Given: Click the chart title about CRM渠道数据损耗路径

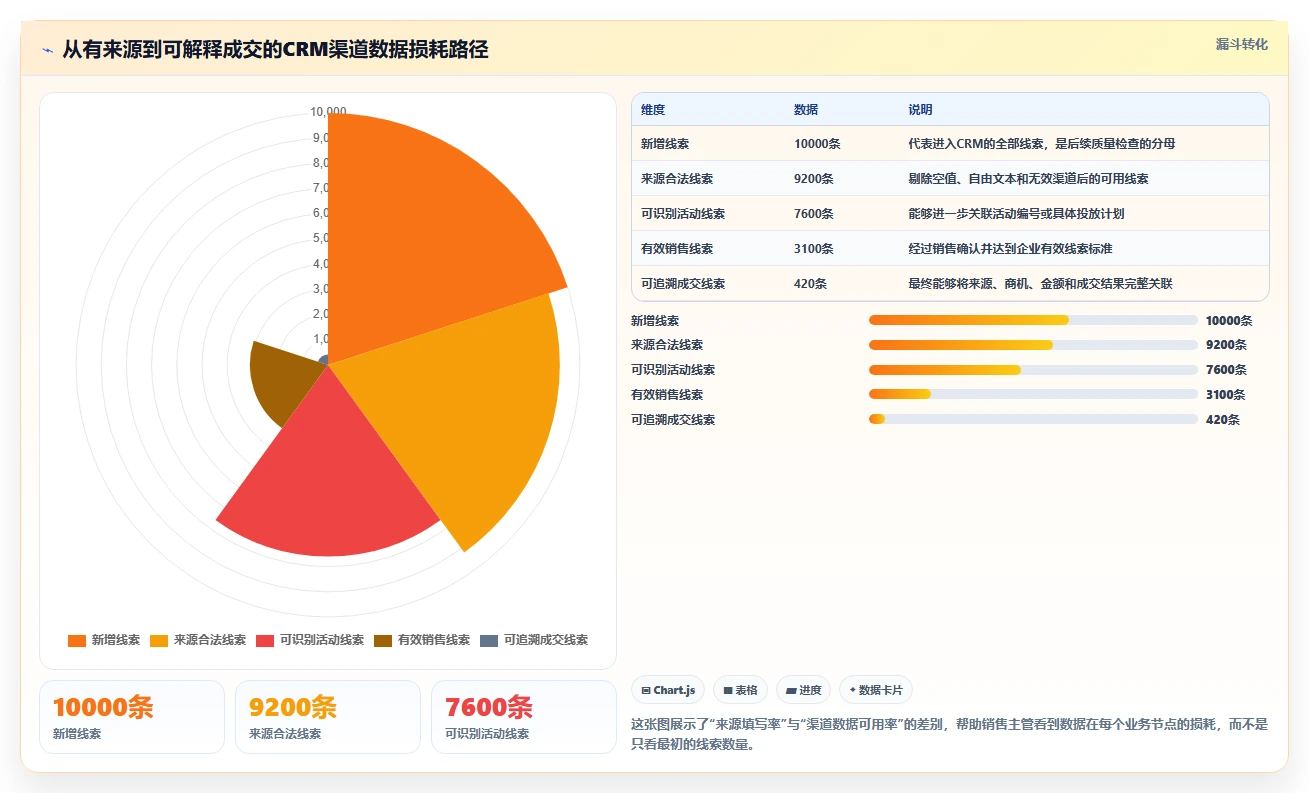Looking at the screenshot, I should click(275, 49).
